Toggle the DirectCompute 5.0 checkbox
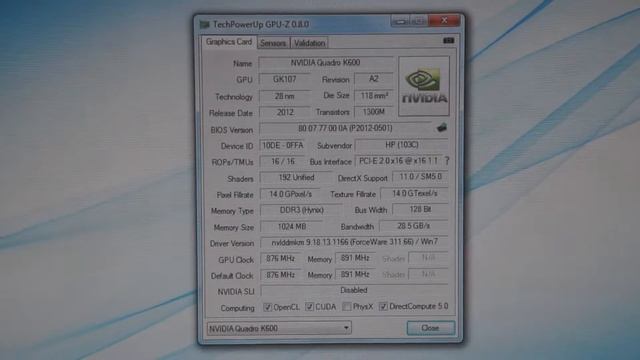This screenshot has width=640, height=360. pyautogui.click(x=383, y=306)
